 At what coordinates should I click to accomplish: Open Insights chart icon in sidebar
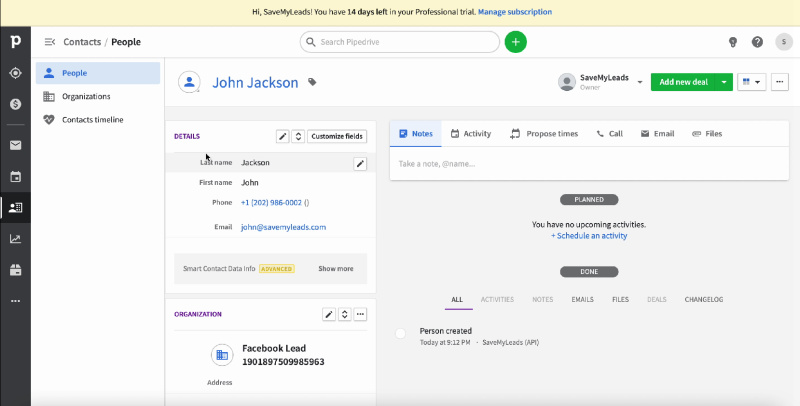point(15,239)
